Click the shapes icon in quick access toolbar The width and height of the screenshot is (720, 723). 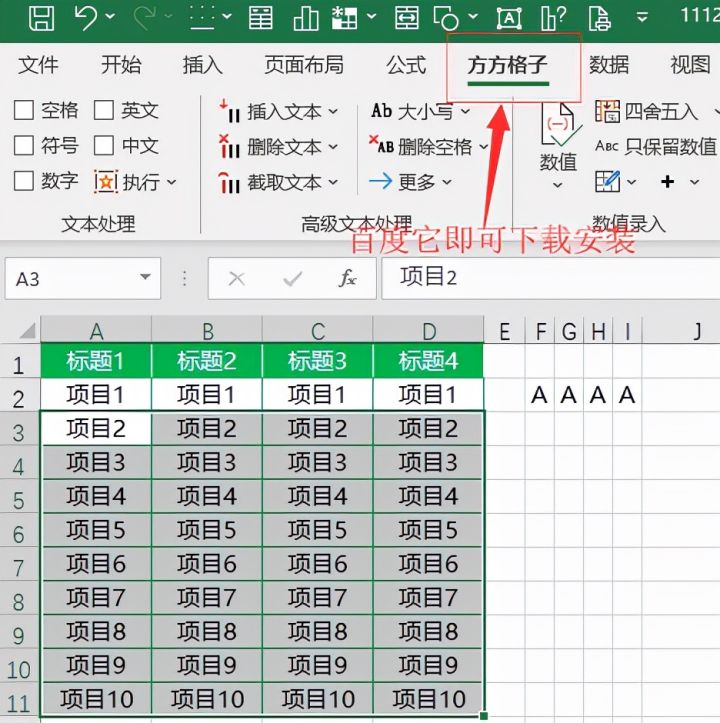point(446,18)
